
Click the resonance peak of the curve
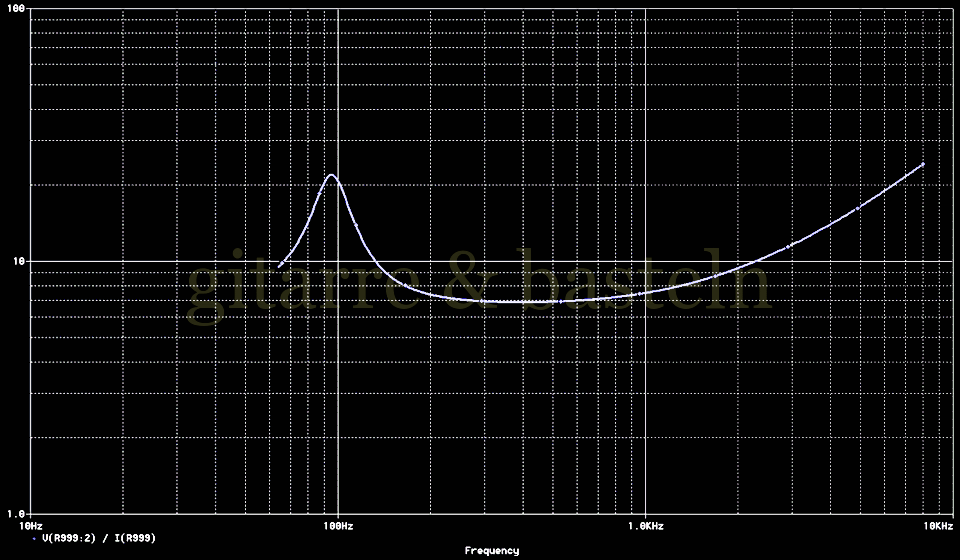[x=331, y=175]
